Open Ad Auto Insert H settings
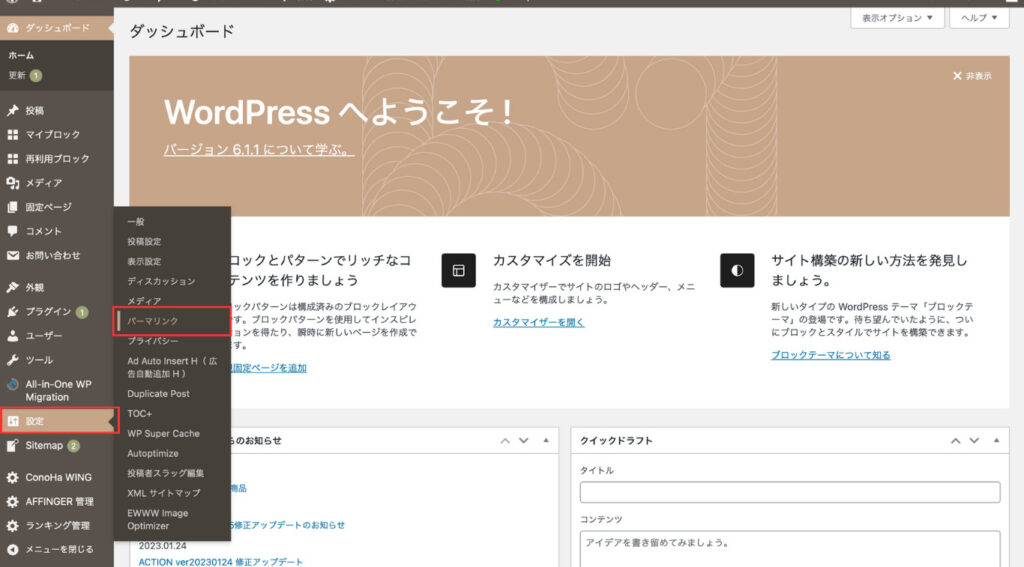Screen dimensions: 1024x567 172,367
